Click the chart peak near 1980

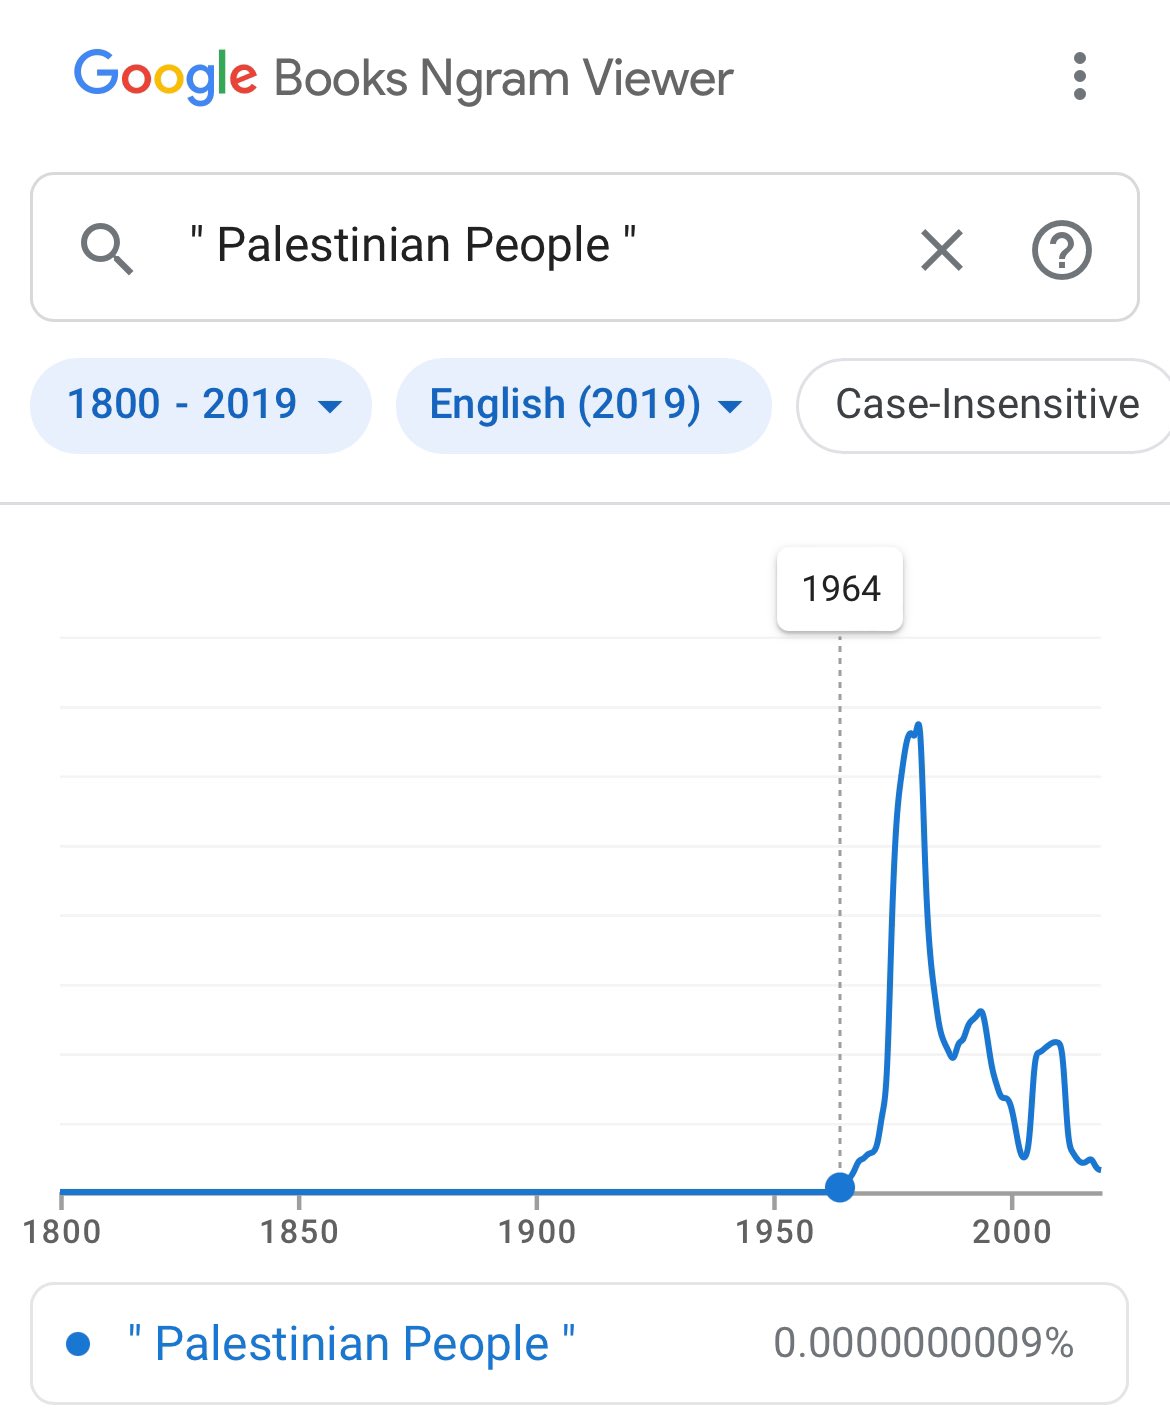tap(916, 729)
